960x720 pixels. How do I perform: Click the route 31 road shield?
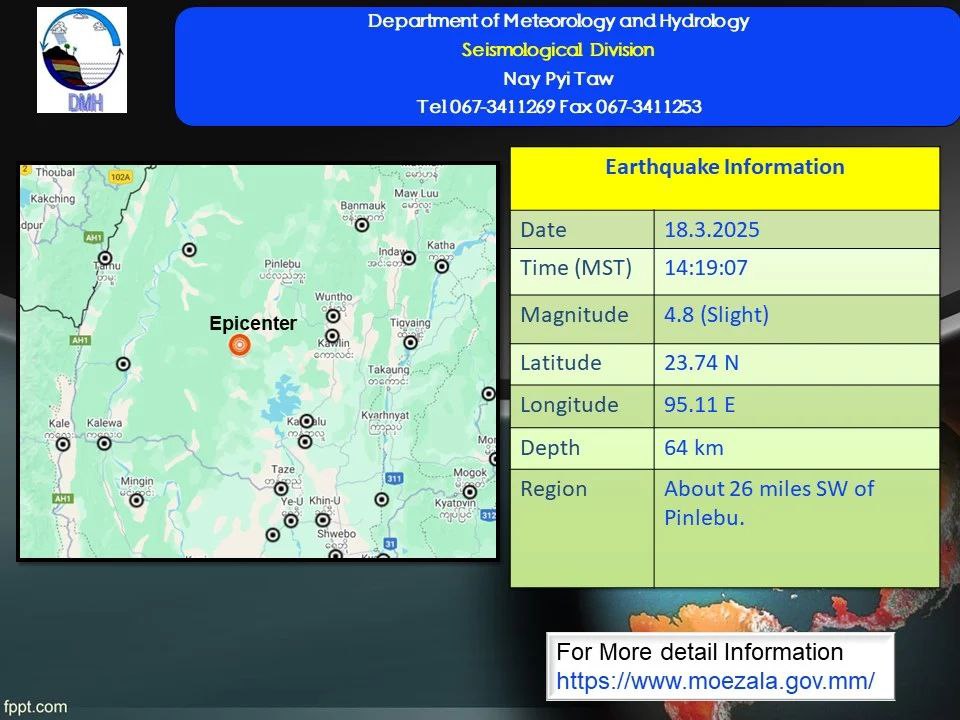pos(390,543)
